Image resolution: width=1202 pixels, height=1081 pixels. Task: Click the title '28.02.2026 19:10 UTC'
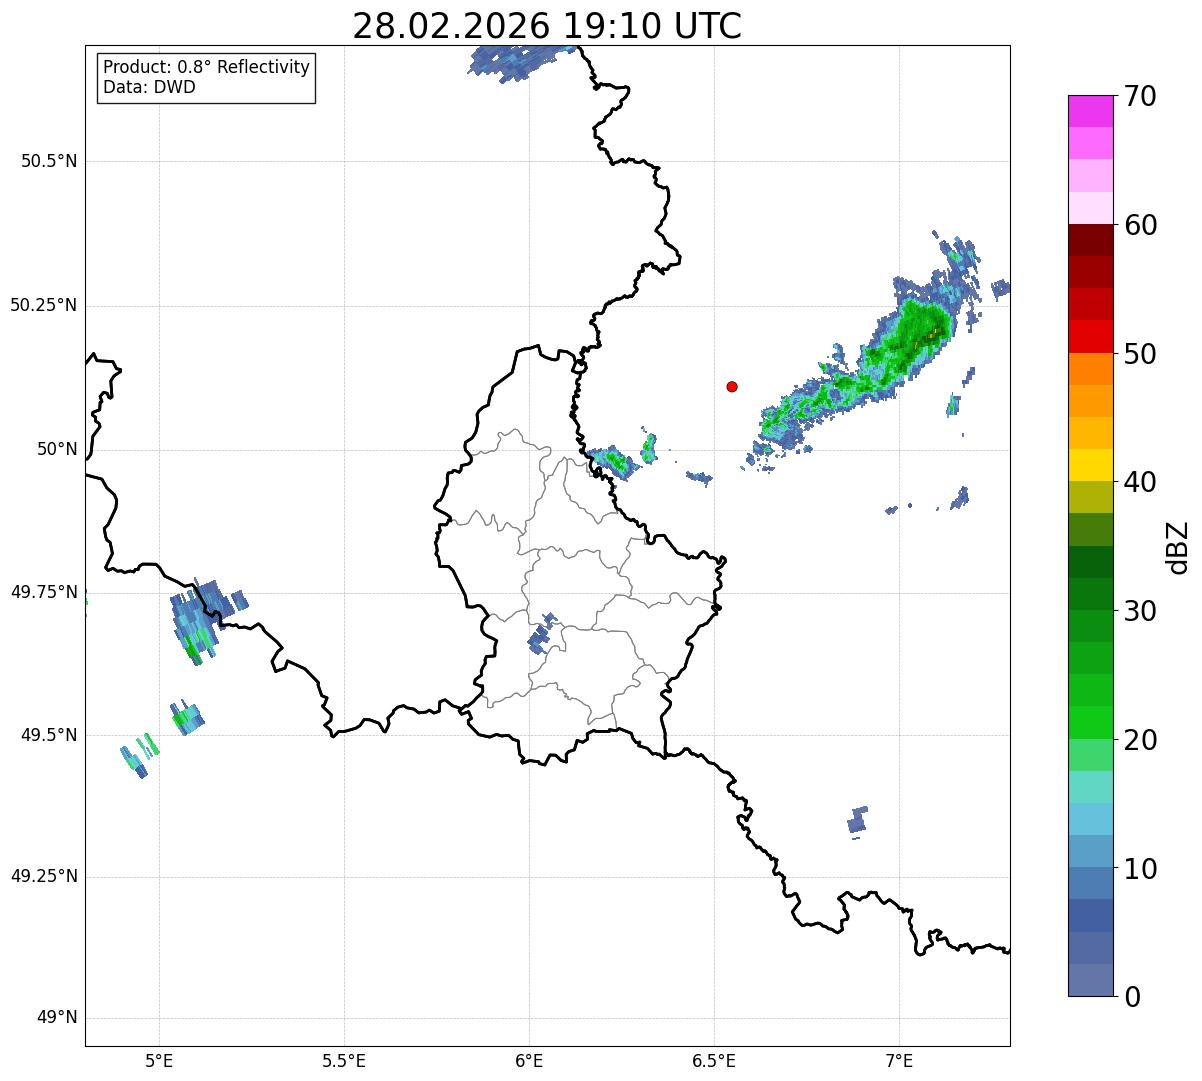(x=547, y=26)
